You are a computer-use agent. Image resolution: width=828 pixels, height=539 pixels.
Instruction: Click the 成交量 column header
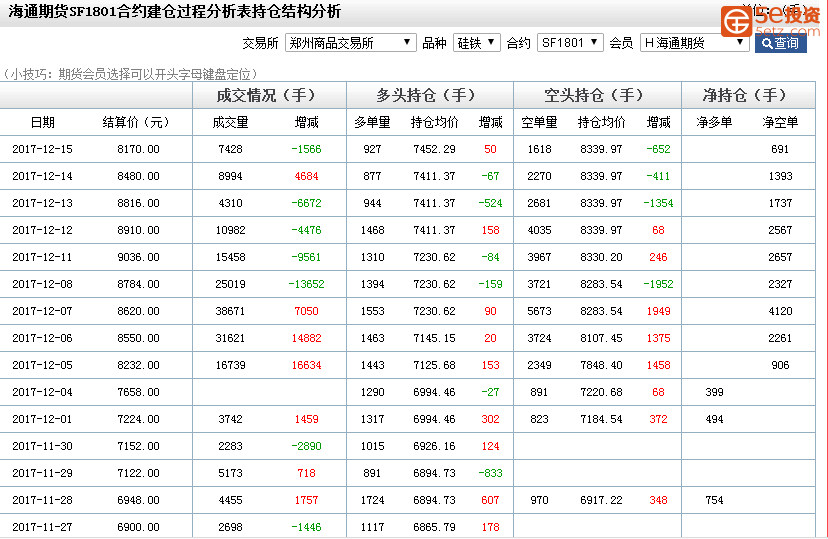[230, 122]
